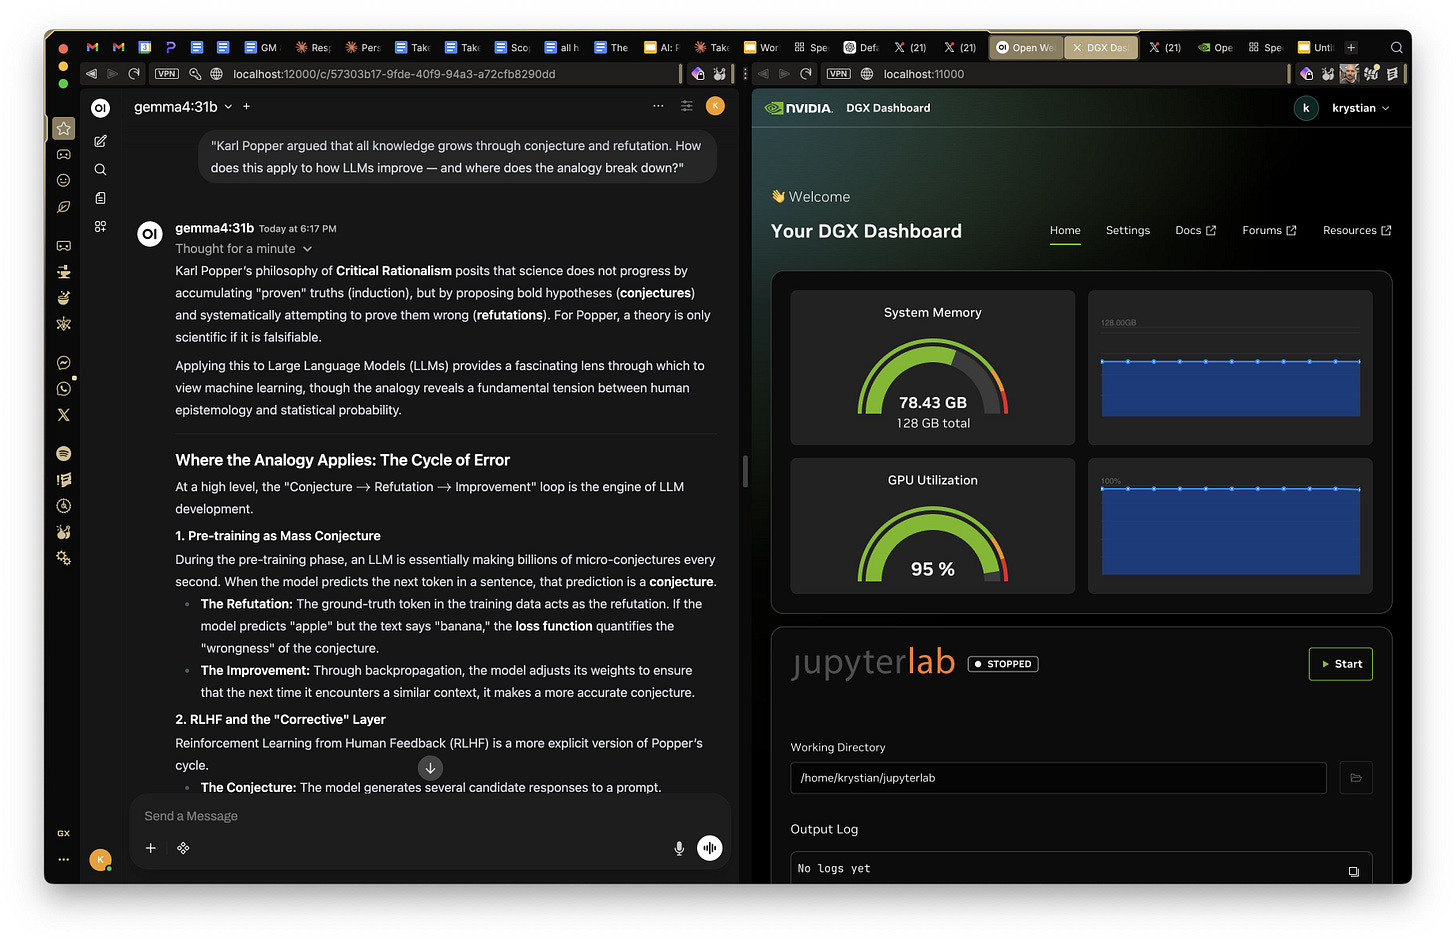The width and height of the screenshot is (1456, 942).
Task: Open a new browser tab with plus button
Action: [1351, 47]
